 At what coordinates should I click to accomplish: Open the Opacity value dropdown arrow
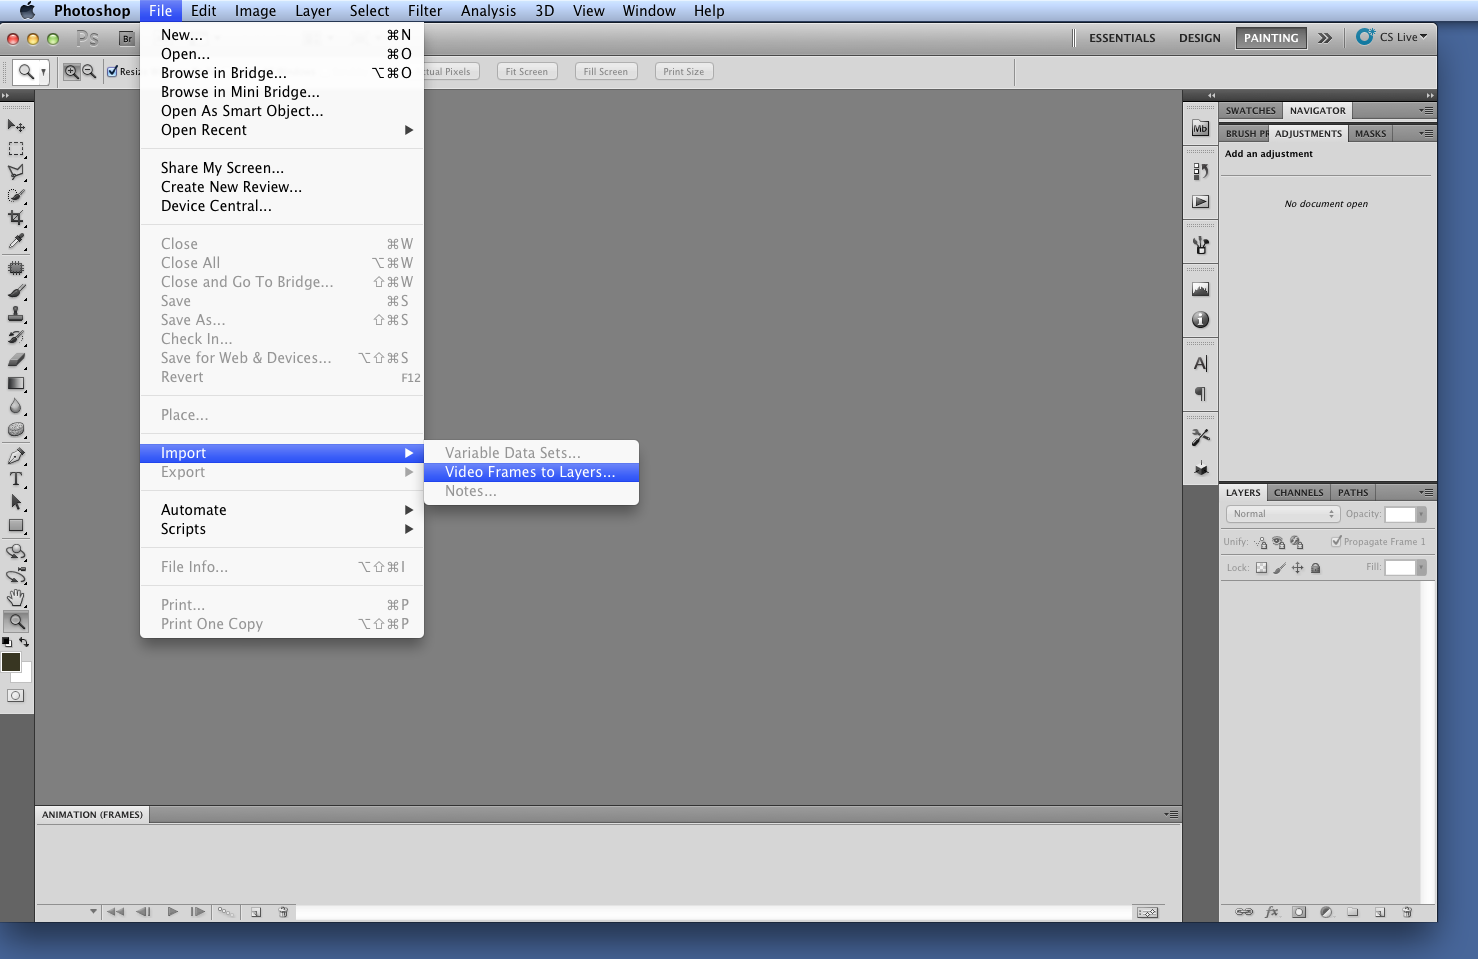(x=1421, y=514)
